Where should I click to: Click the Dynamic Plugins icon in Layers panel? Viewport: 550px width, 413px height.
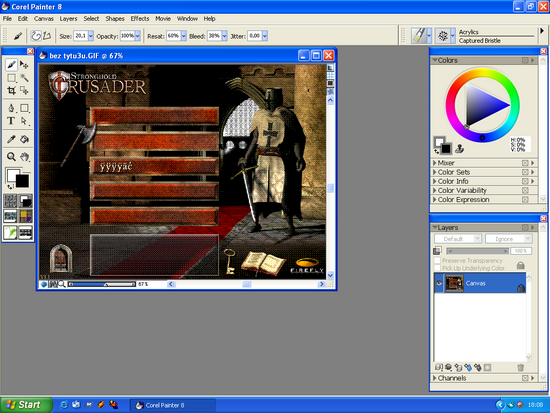pos(449,367)
